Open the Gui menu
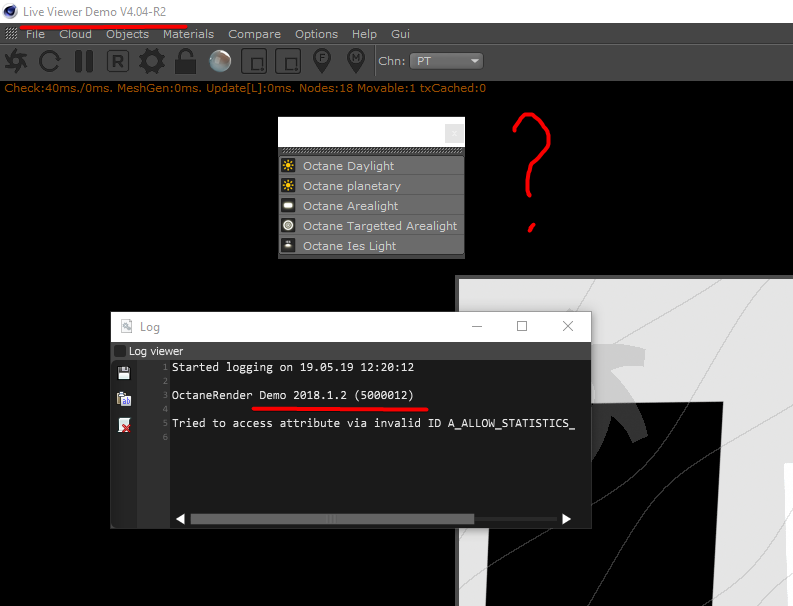793x606 pixels. tap(400, 34)
